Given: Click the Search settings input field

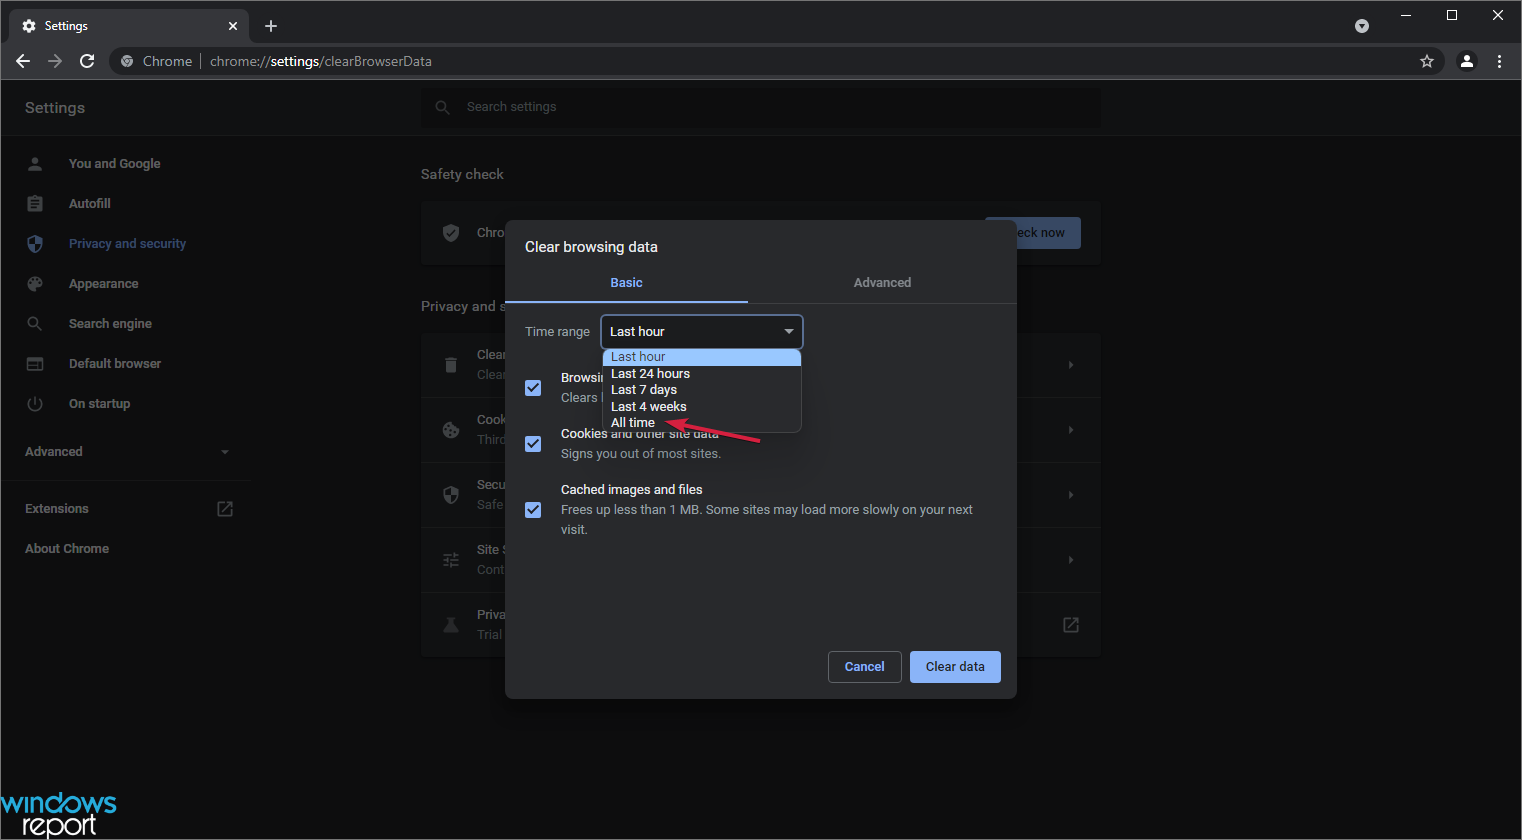Looking at the screenshot, I should coord(761,107).
